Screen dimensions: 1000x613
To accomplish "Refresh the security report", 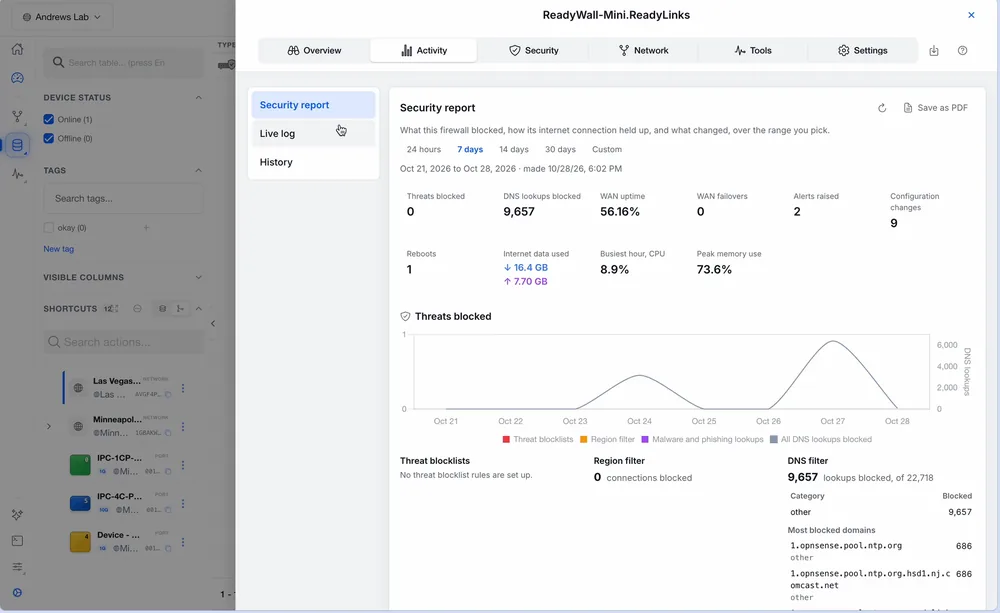I will 882,108.
